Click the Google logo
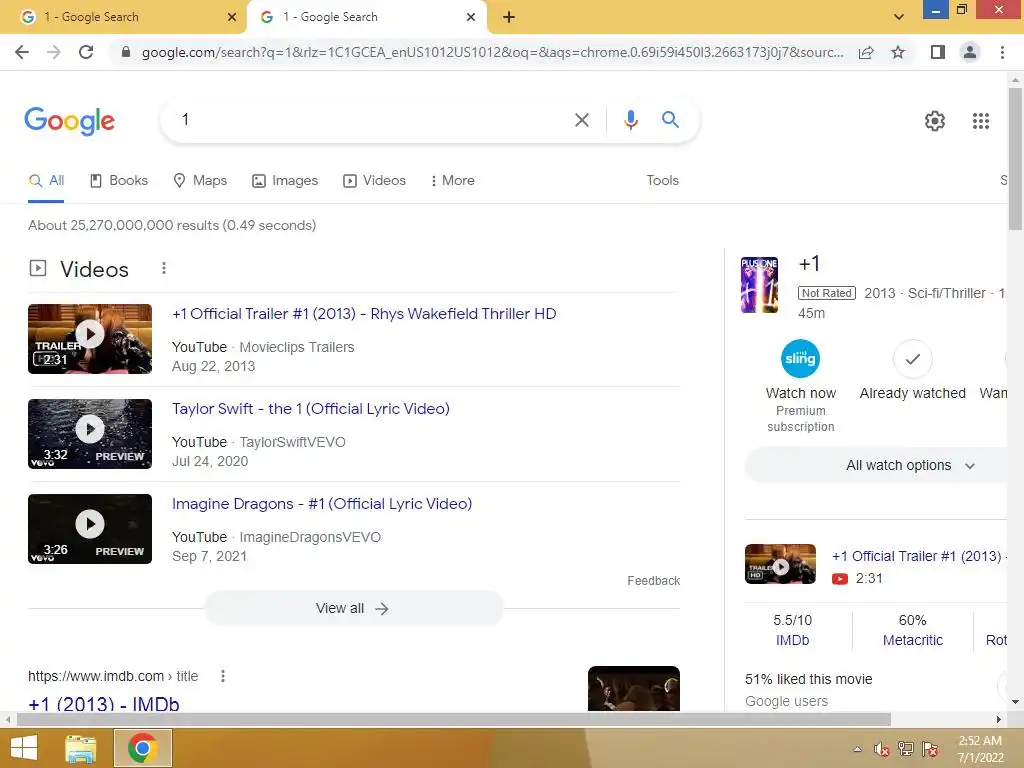 pos(69,121)
